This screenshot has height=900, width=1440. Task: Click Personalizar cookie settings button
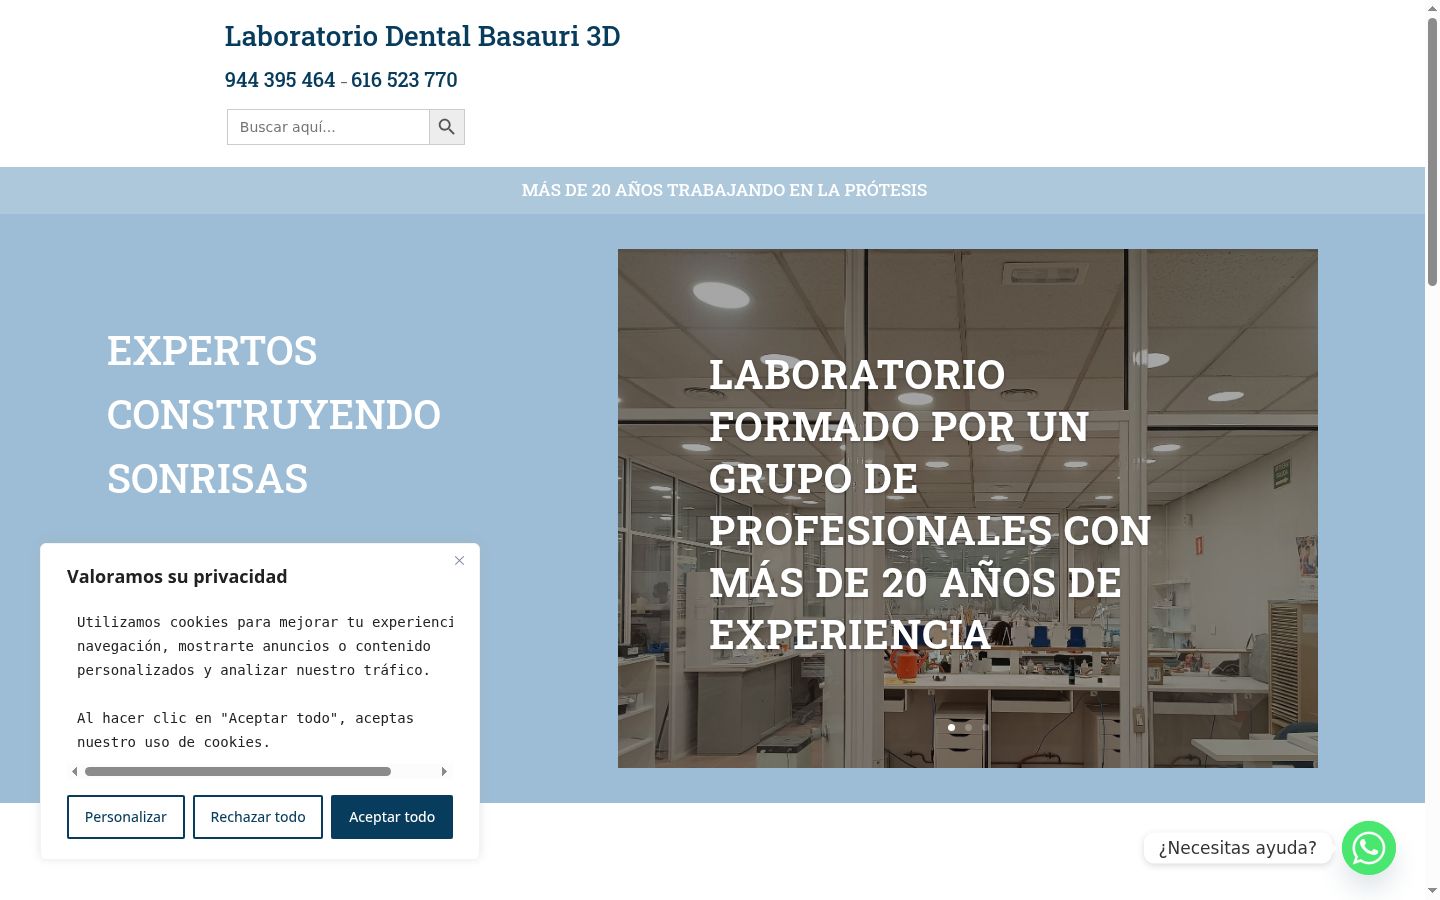(x=126, y=817)
